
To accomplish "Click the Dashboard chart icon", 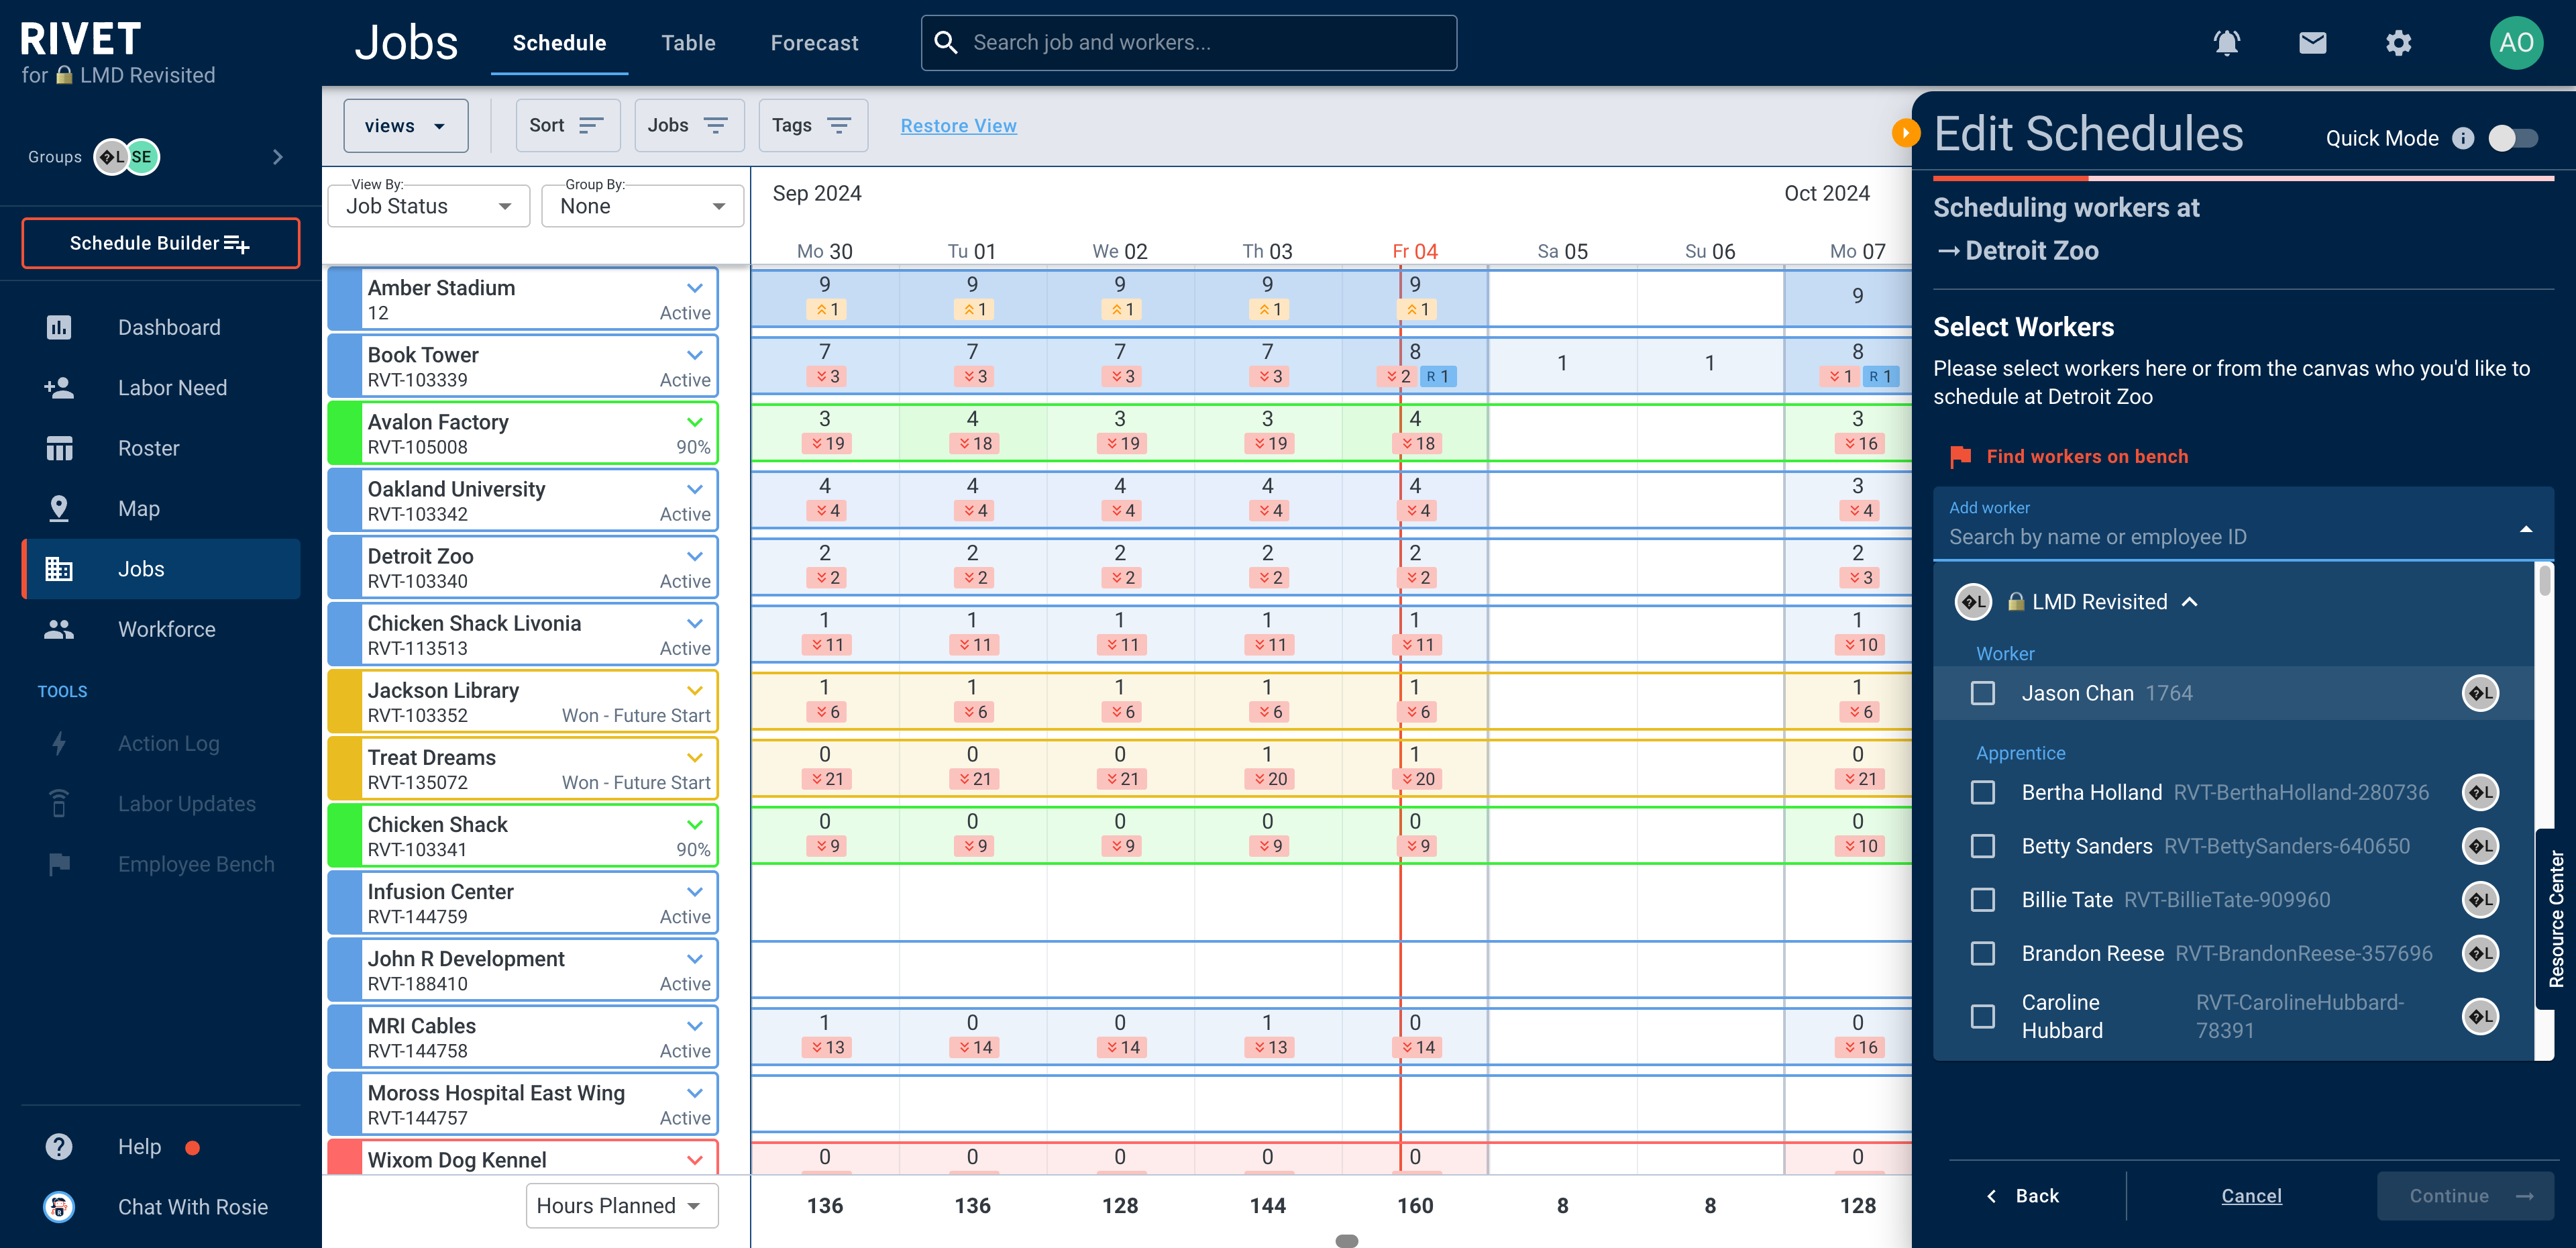I will pos(59,327).
